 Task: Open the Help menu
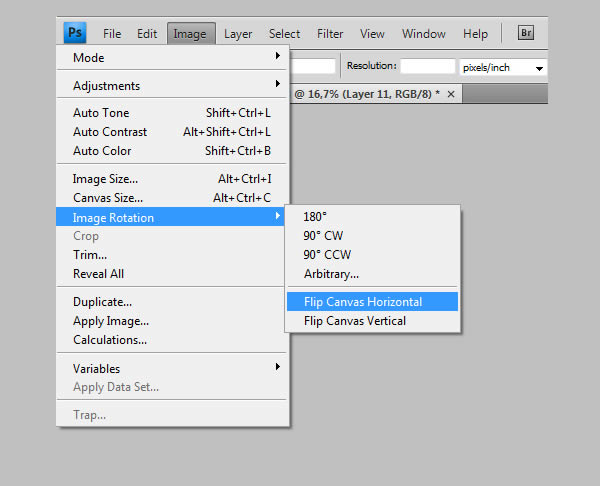click(x=475, y=34)
